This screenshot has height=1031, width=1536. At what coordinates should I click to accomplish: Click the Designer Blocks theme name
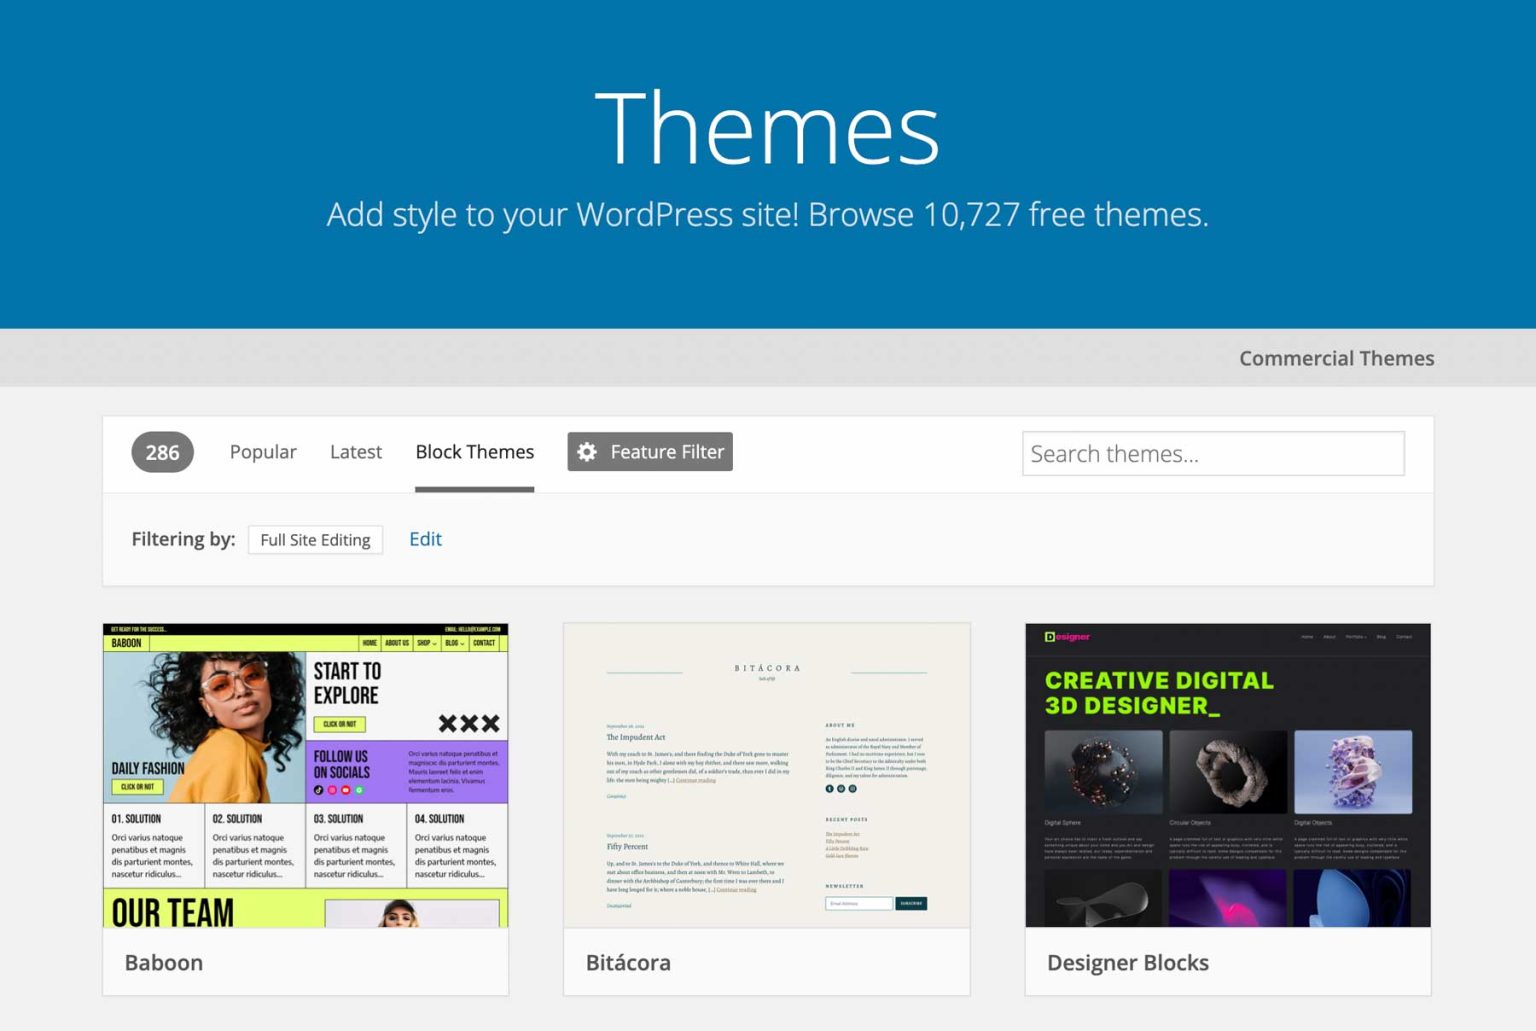pos(1127,962)
